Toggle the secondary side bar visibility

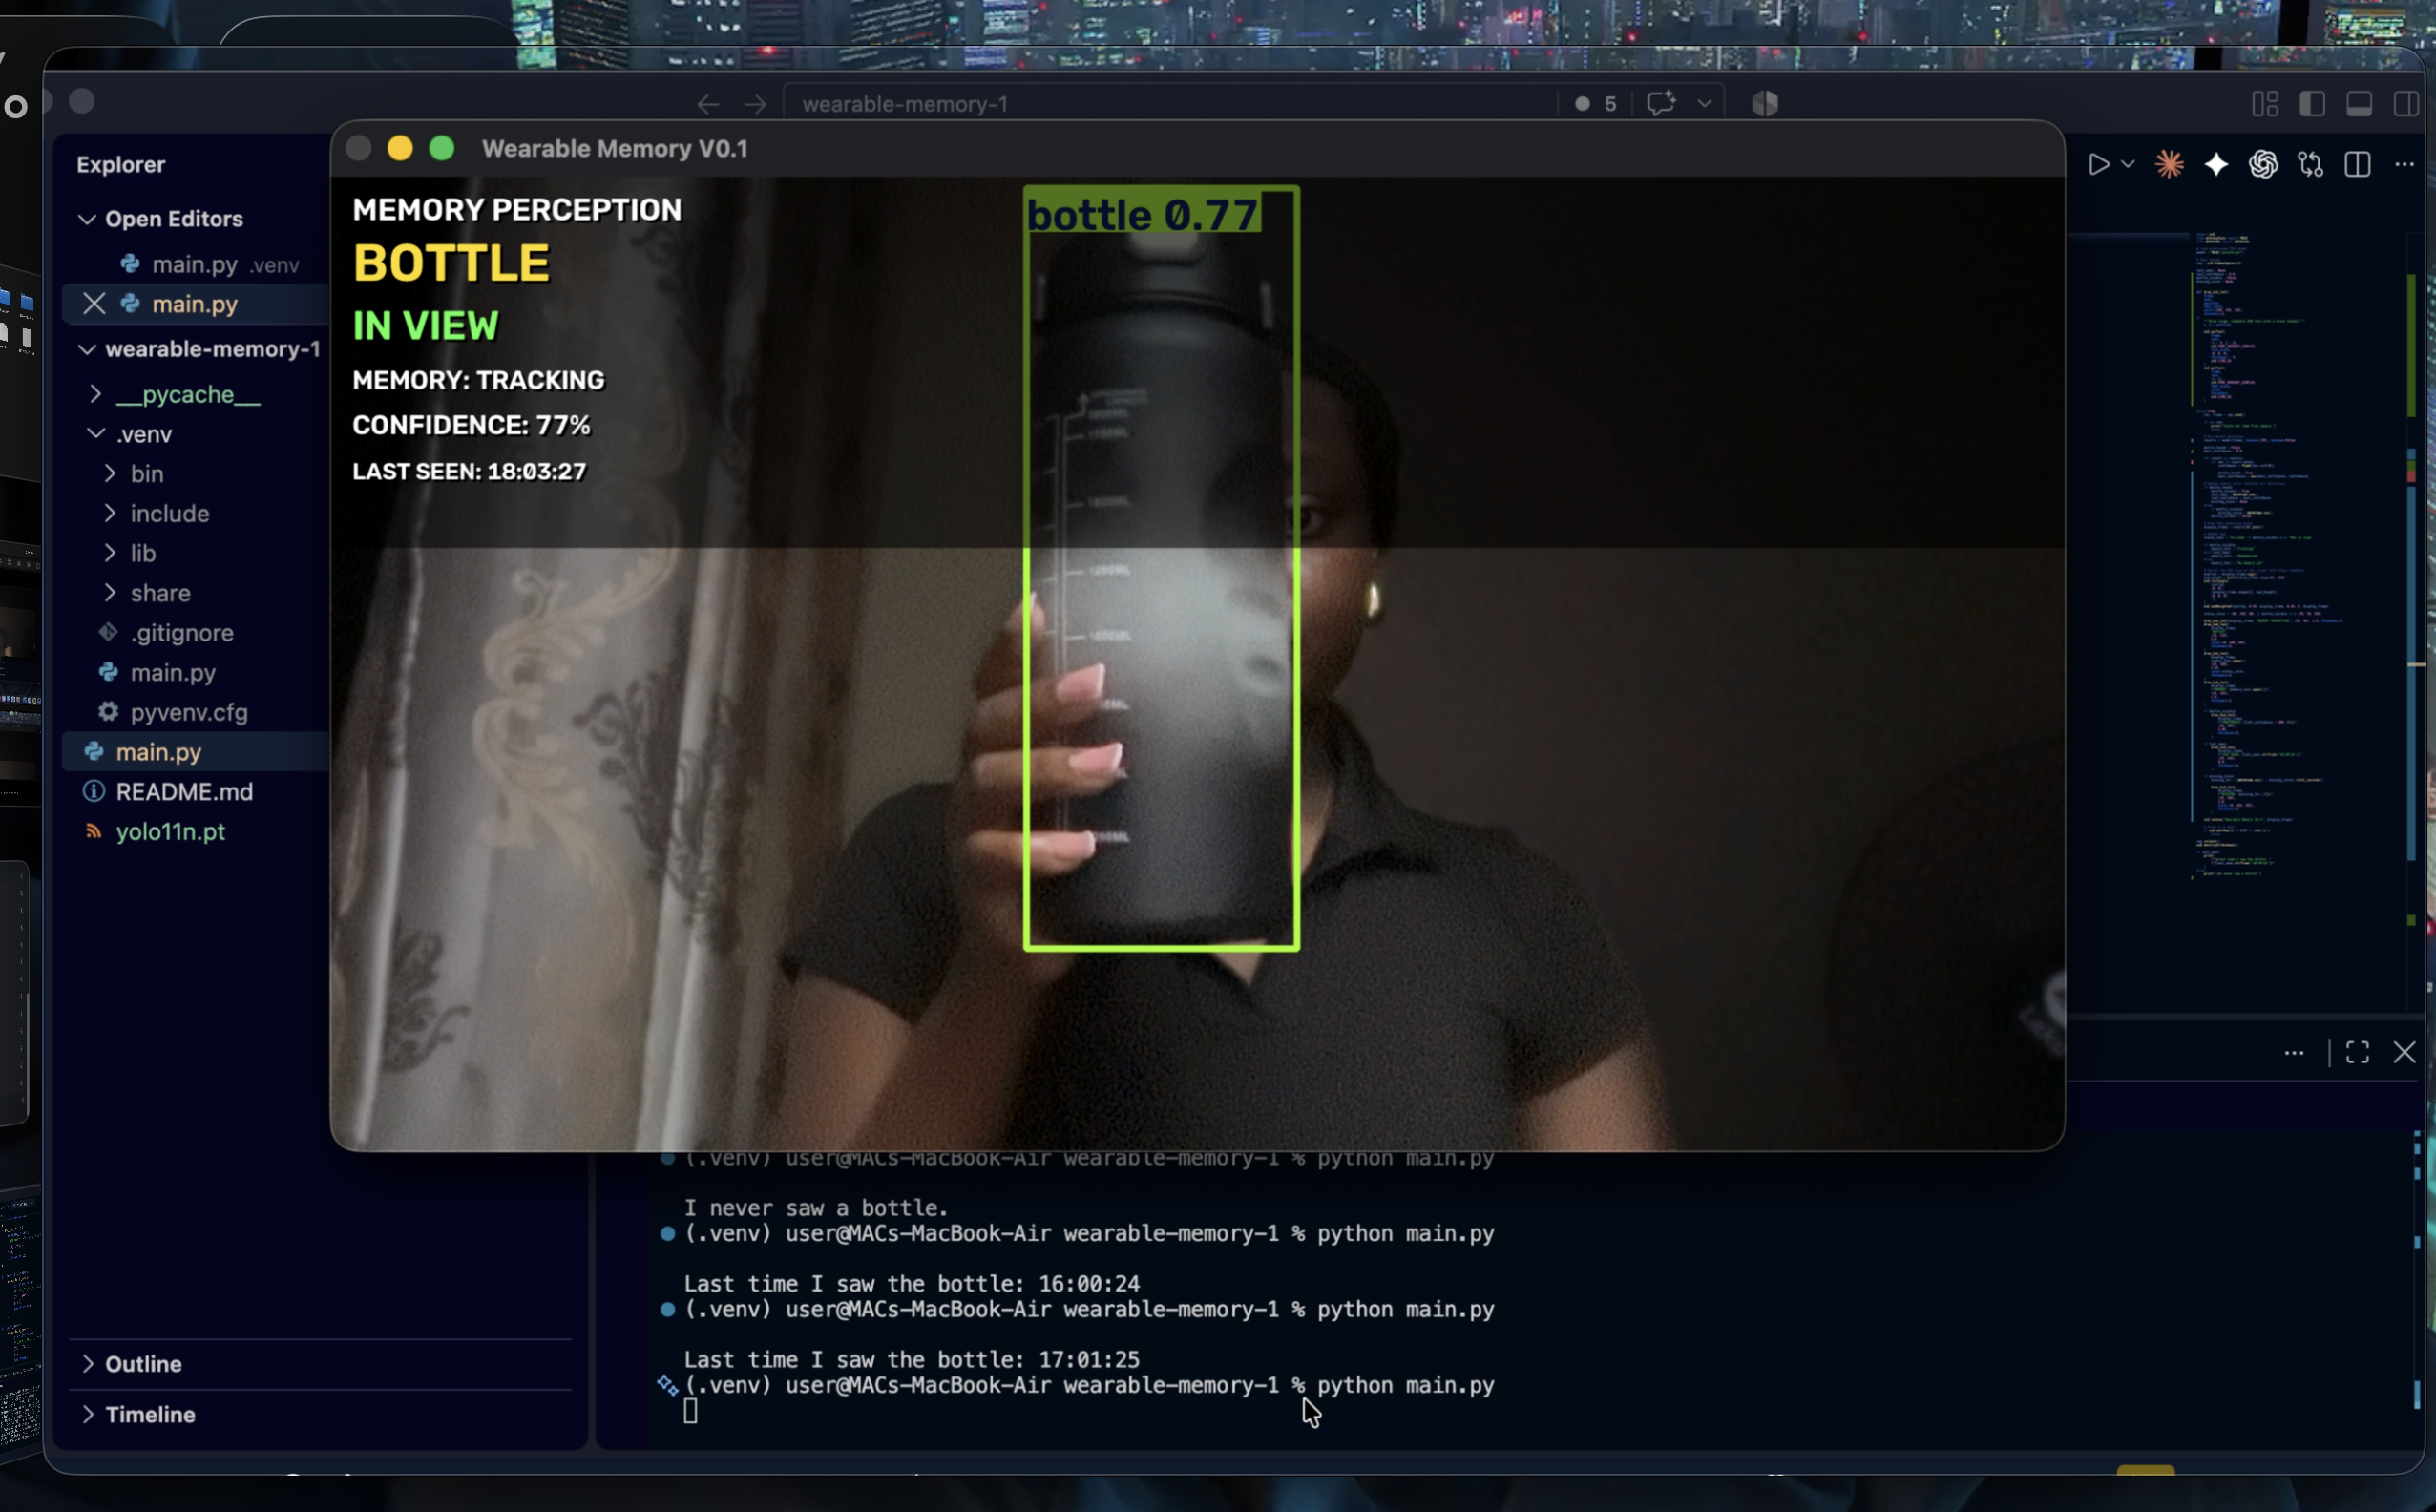coord(2407,104)
